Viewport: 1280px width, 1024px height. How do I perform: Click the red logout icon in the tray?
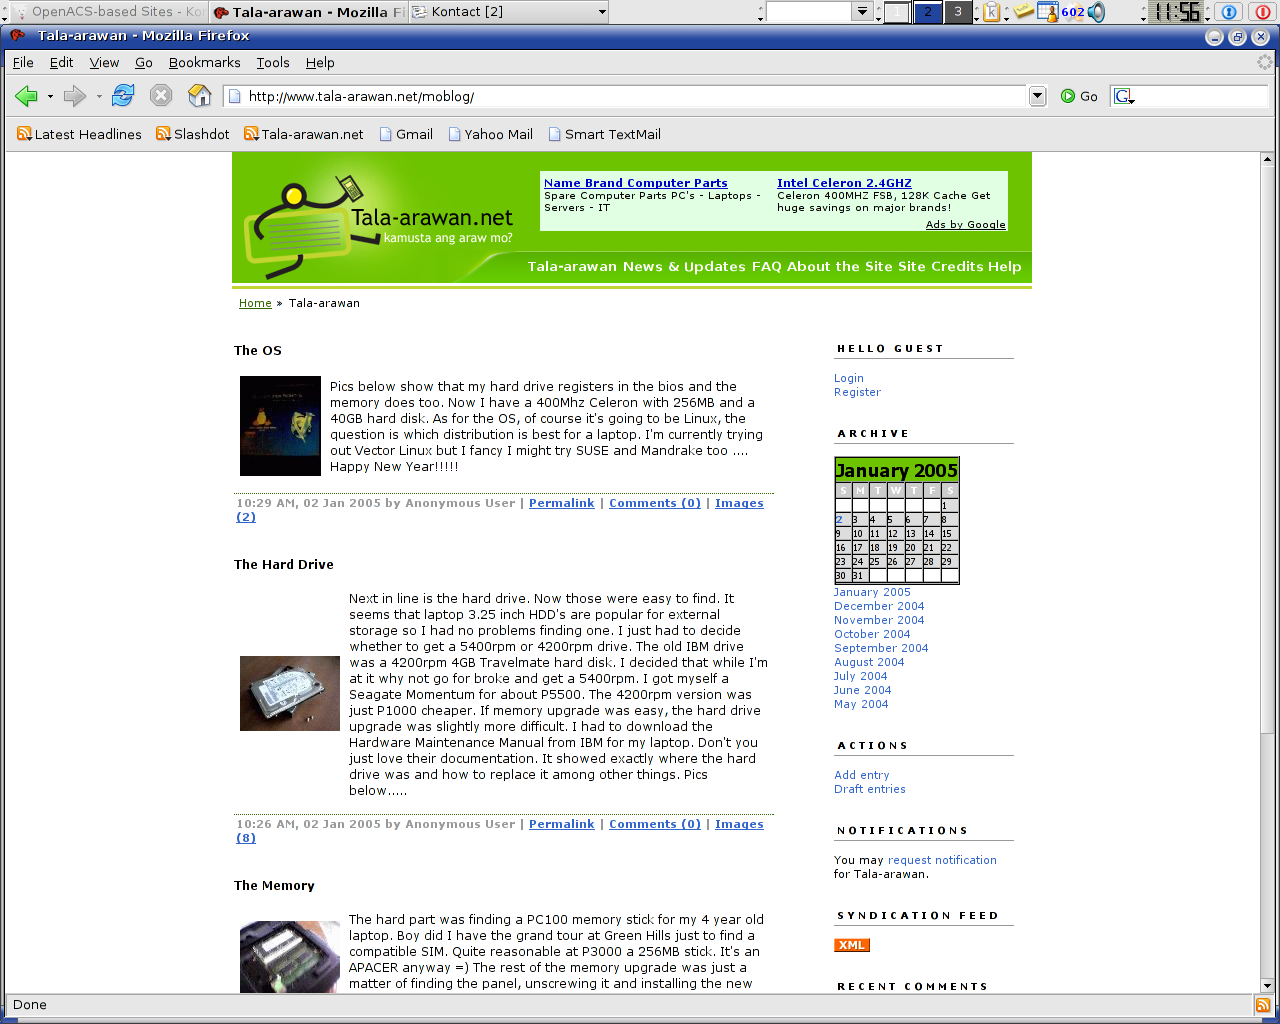tap(1261, 12)
